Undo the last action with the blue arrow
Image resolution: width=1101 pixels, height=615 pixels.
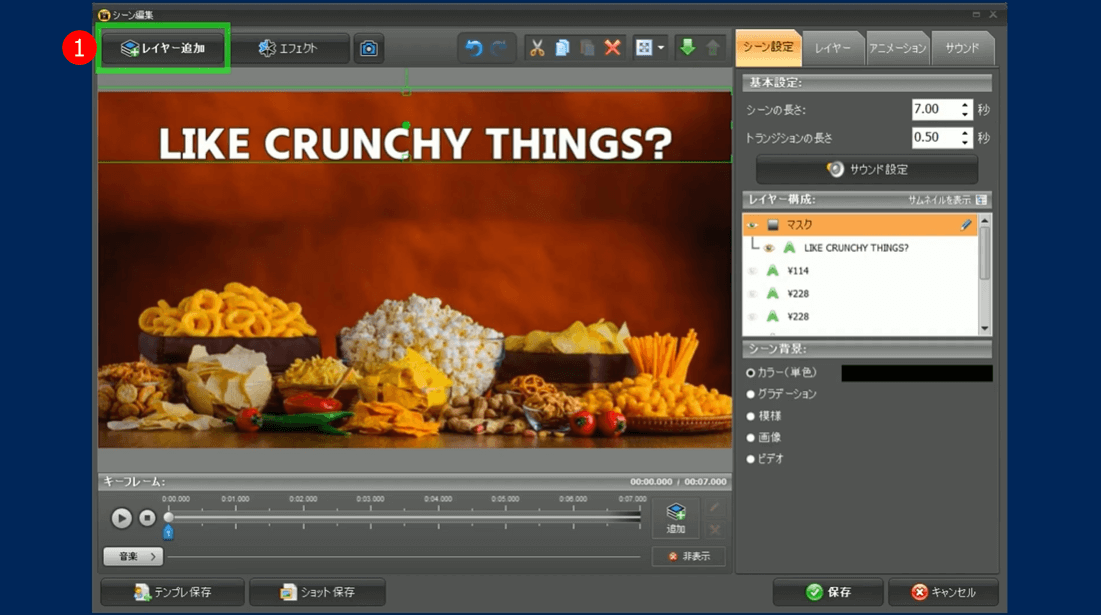(x=473, y=48)
